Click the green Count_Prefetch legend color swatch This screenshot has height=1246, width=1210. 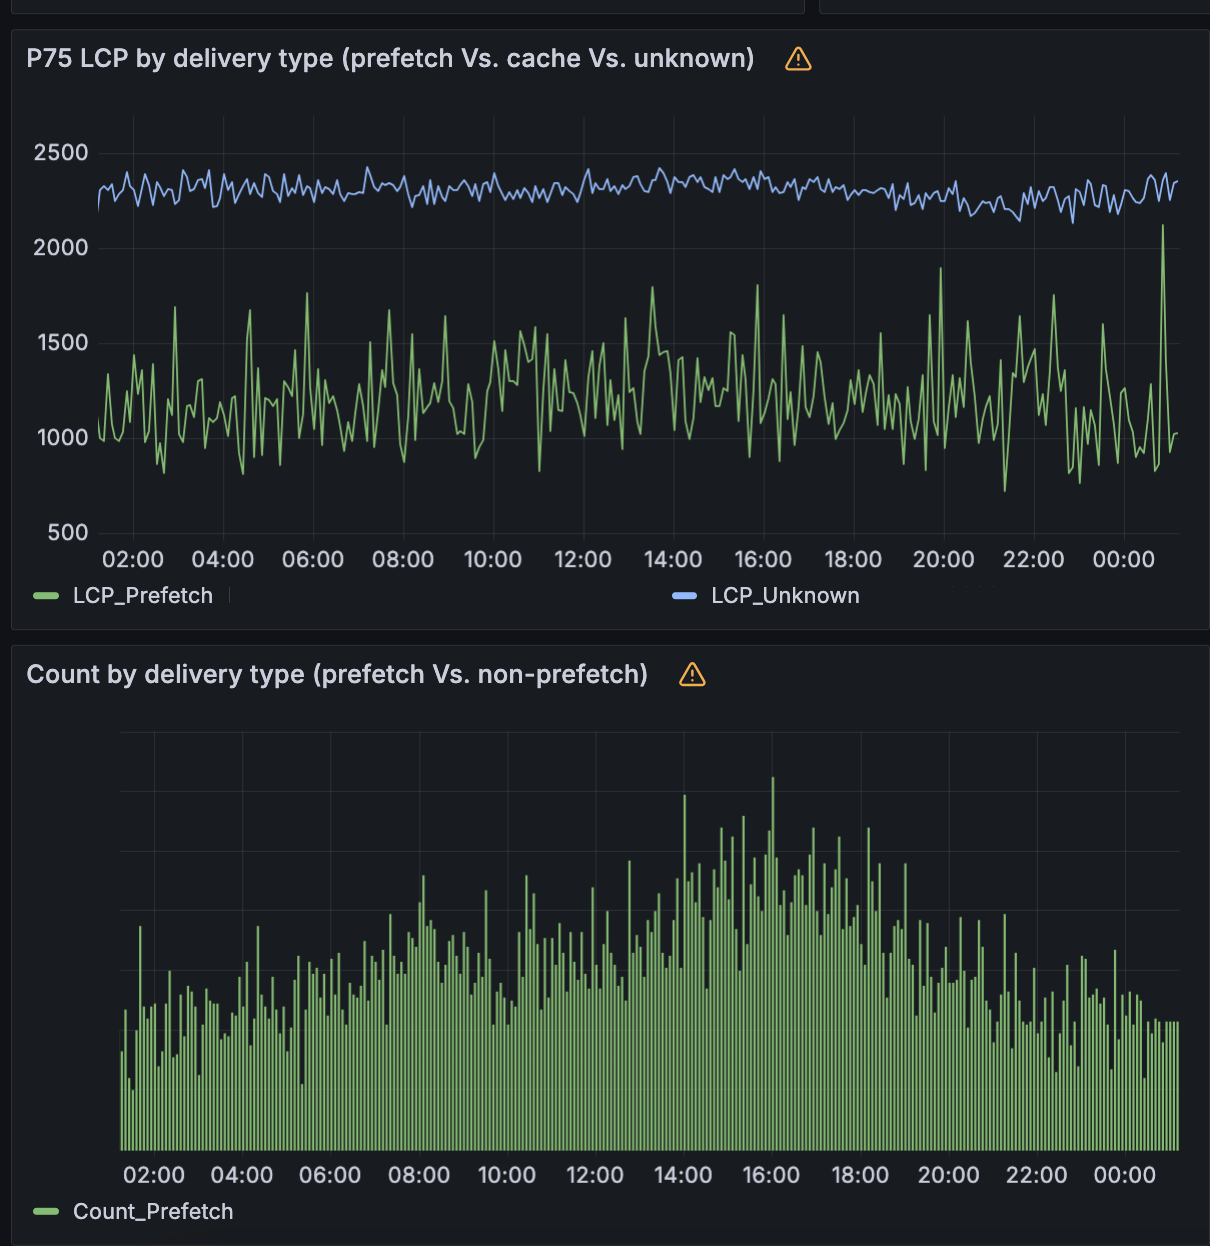pos(47,1212)
